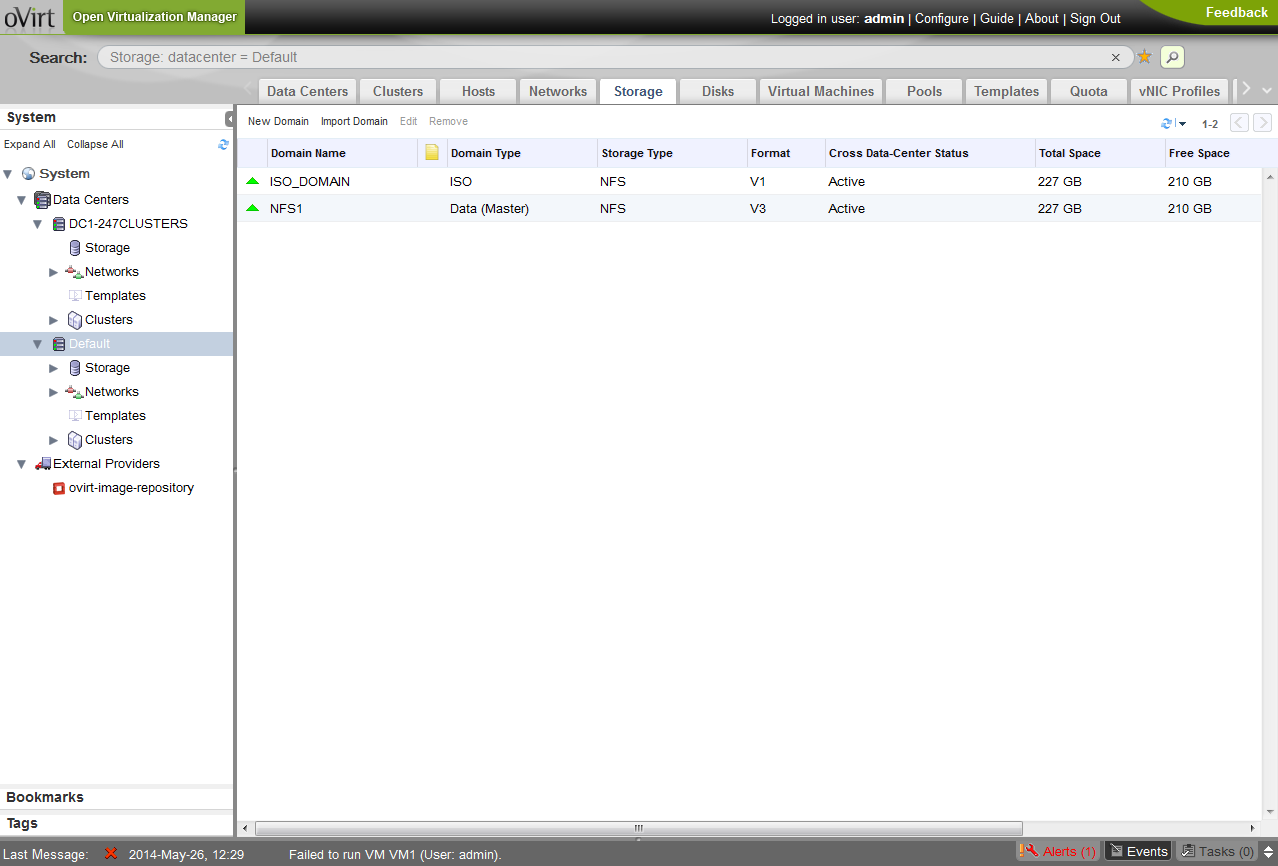Click the red error icon in Last Message bar

click(x=111, y=853)
